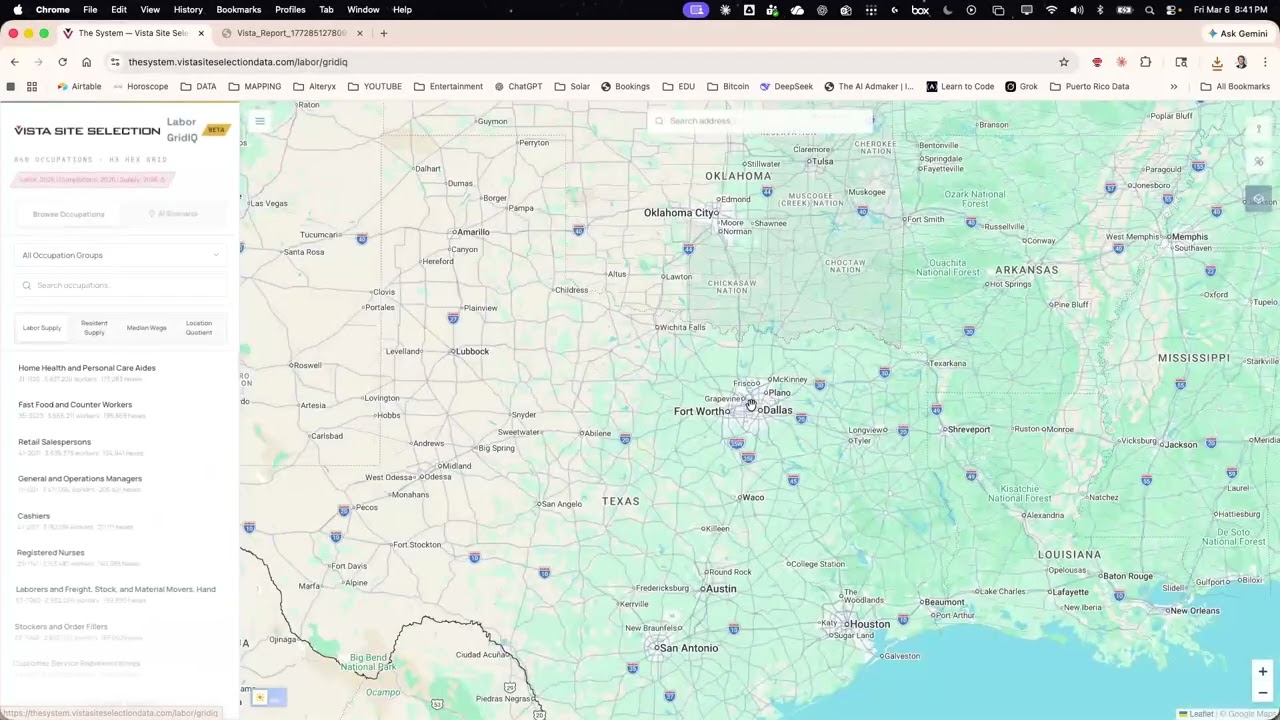Open the All Occupation Groups dropdown
The width and height of the screenshot is (1280, 720).
point(120,255)
